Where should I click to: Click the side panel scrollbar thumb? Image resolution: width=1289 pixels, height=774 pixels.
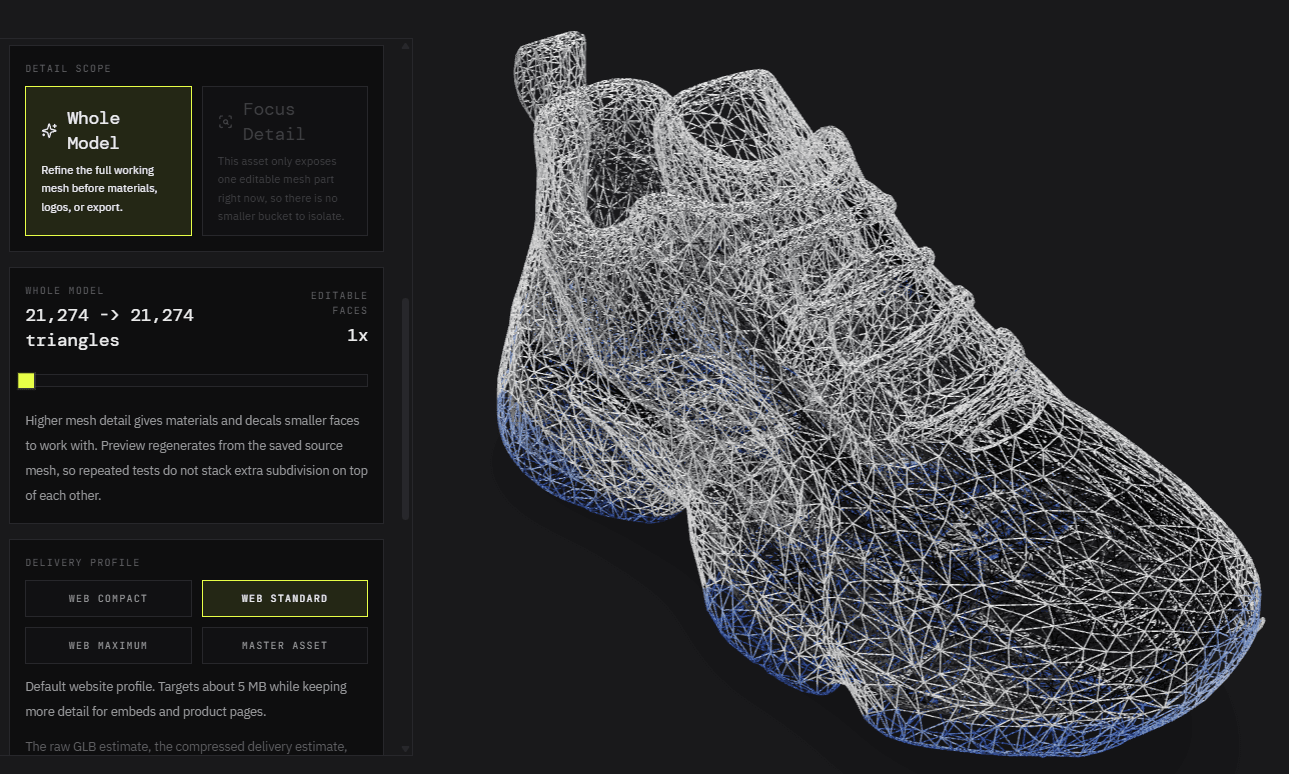(405, 408)
